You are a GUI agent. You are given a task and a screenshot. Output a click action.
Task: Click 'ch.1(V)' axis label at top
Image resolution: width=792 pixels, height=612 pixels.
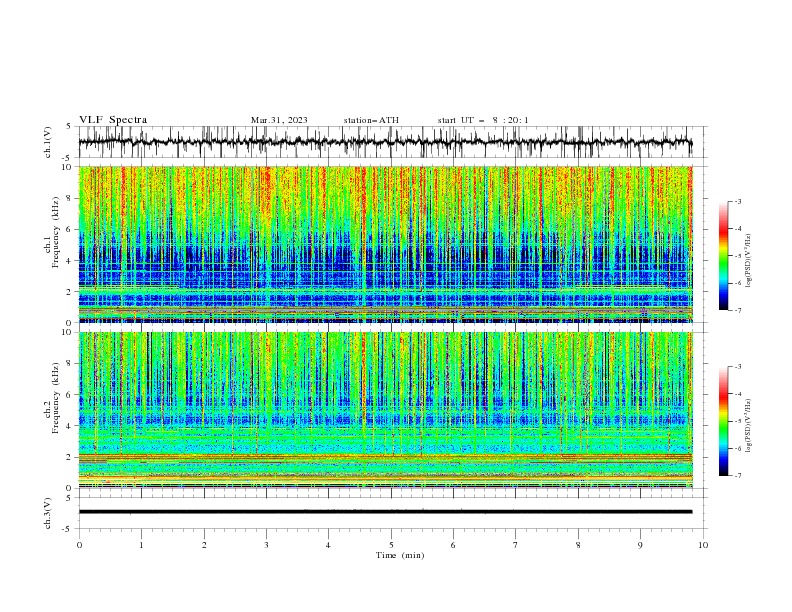click(48, 142)
